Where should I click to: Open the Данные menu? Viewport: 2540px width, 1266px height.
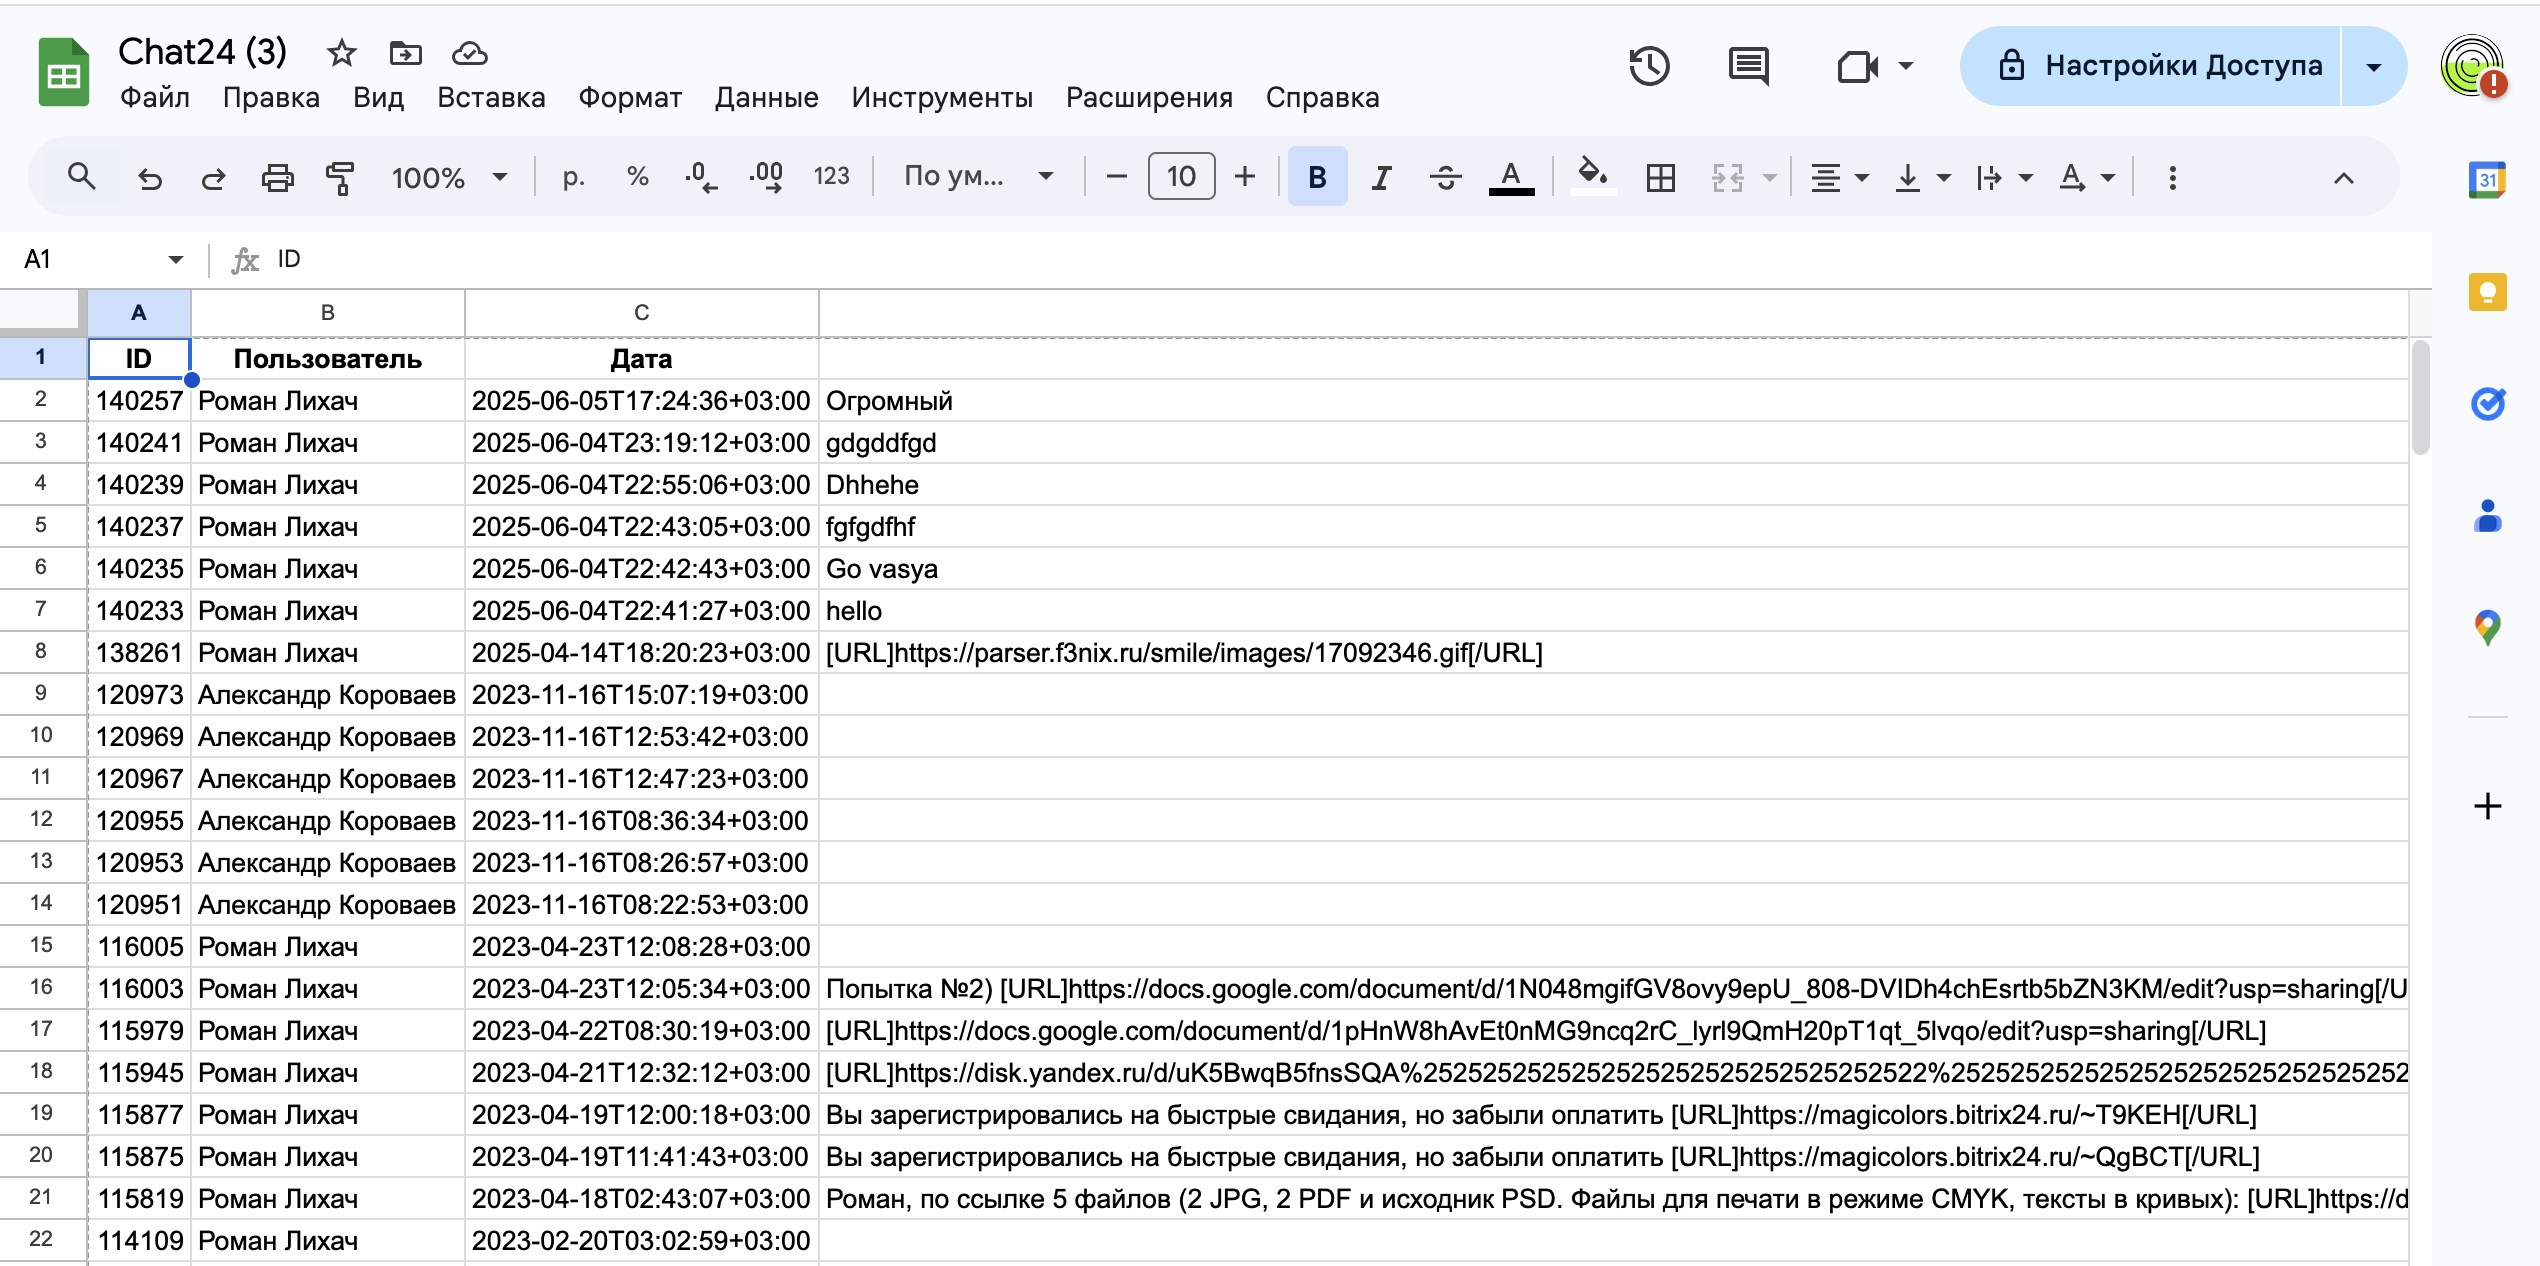[766, 97]
